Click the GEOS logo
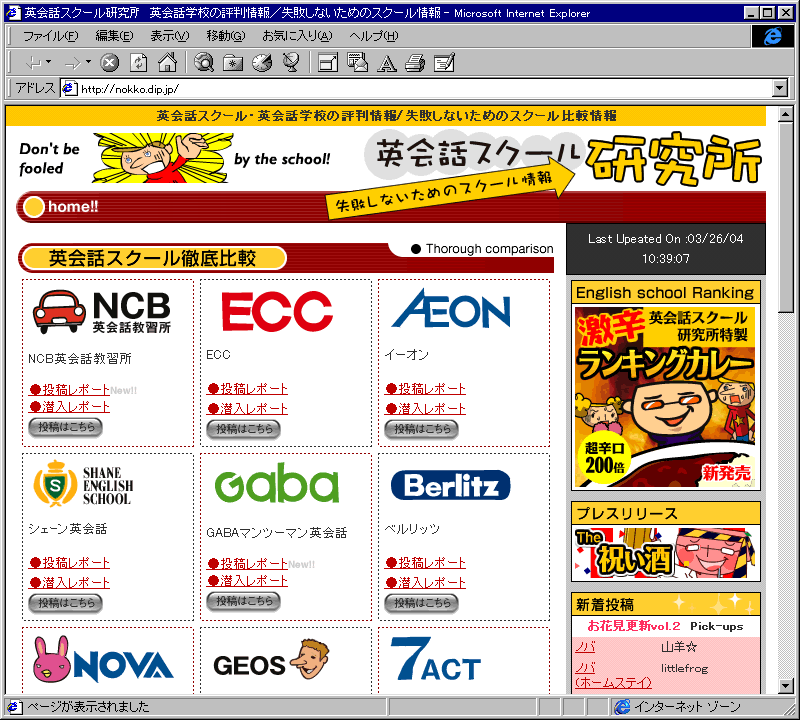This screenshot has height=720, width=800. coord(272,659)
